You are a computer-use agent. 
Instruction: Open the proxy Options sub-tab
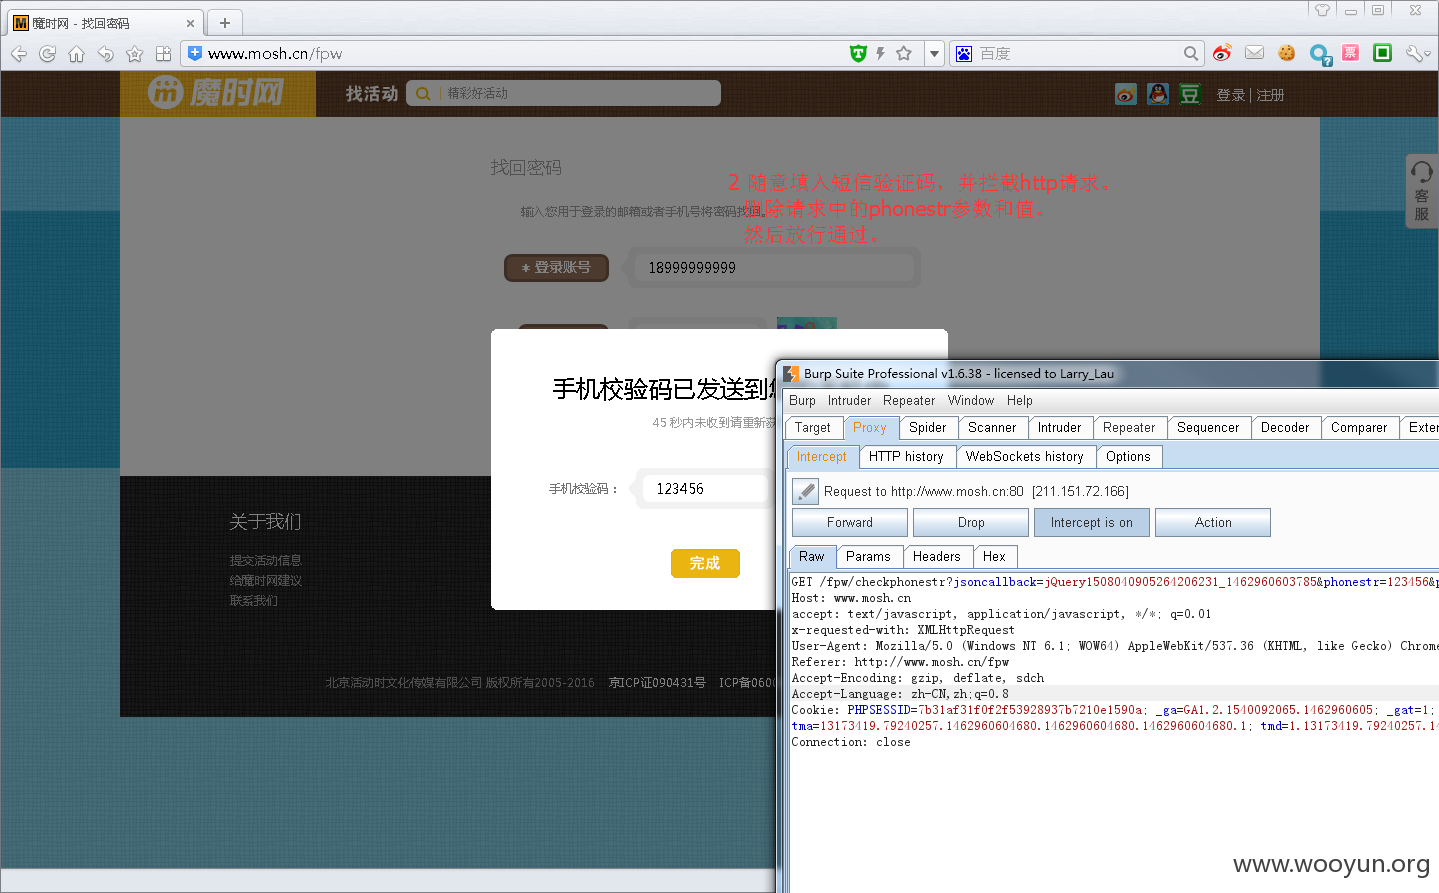click(x=1128, y=456)
